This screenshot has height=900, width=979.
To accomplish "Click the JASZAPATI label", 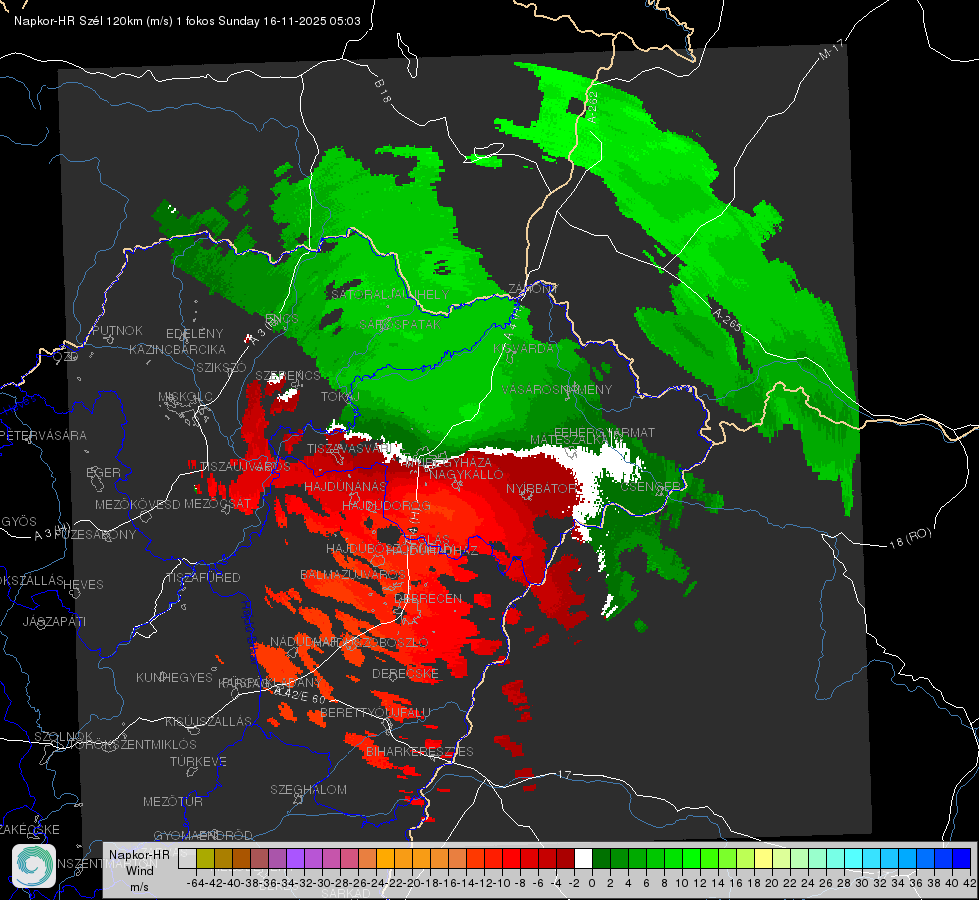I will pos(54,621).
